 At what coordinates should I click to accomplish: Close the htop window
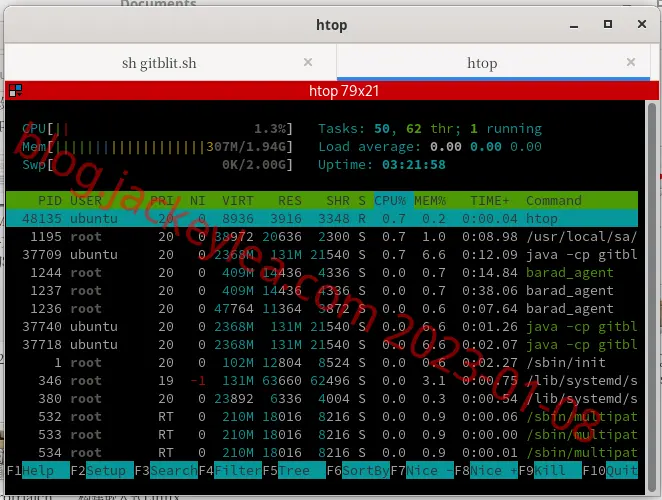pyautogui.click(x=642, y=24)
